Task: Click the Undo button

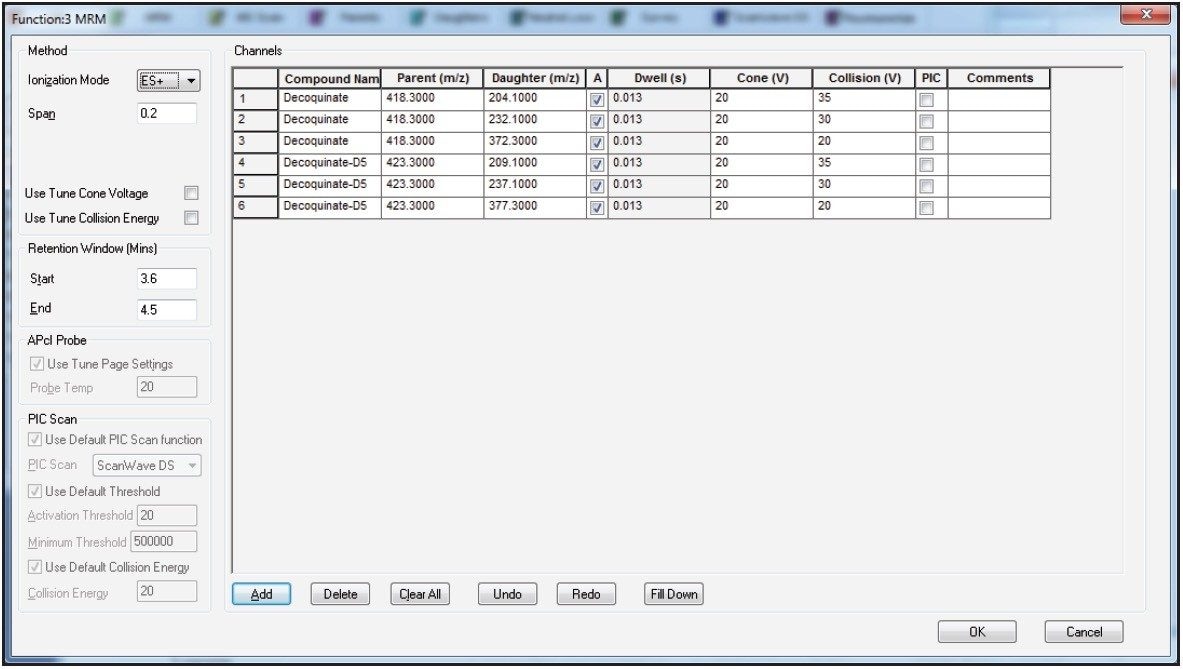Action: (507, 594)
